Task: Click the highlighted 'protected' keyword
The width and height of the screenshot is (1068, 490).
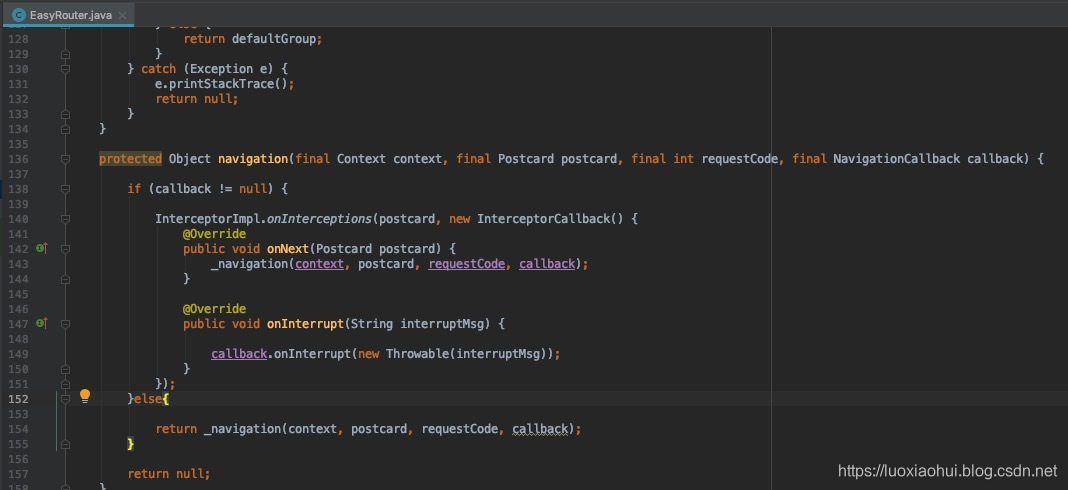Action: [130, 159]
